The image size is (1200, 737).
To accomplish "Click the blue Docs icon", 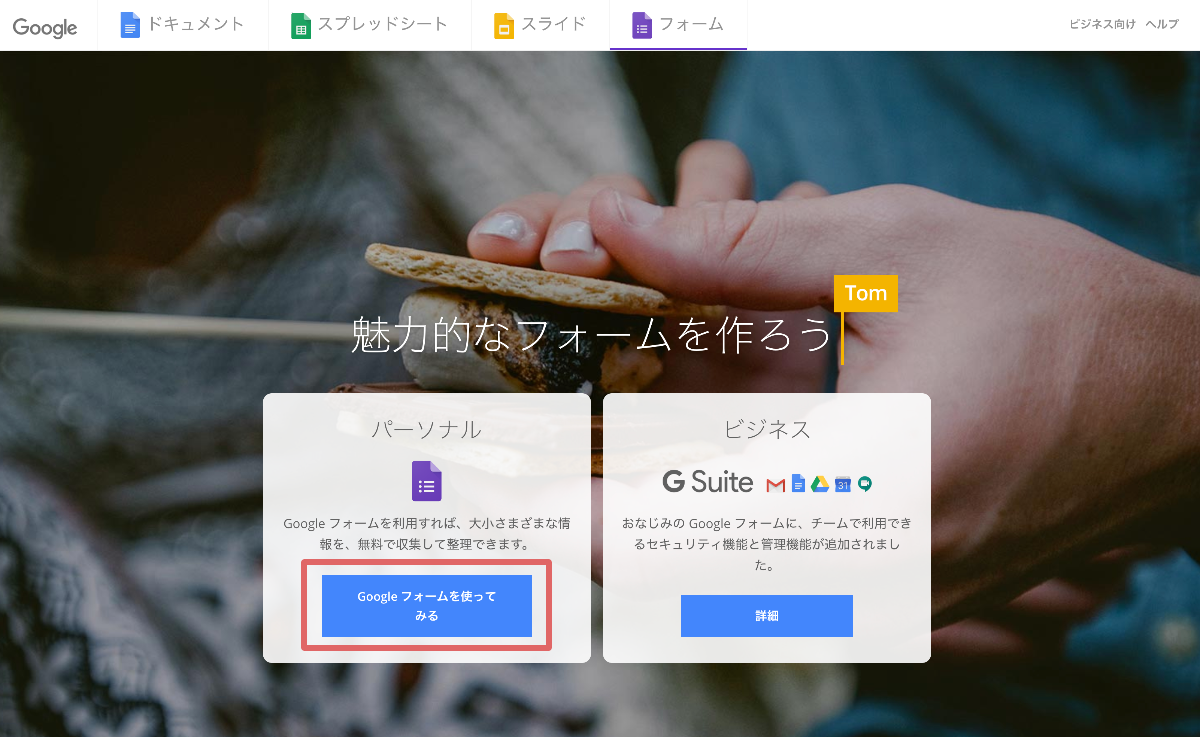I will (x=130, y=25).
